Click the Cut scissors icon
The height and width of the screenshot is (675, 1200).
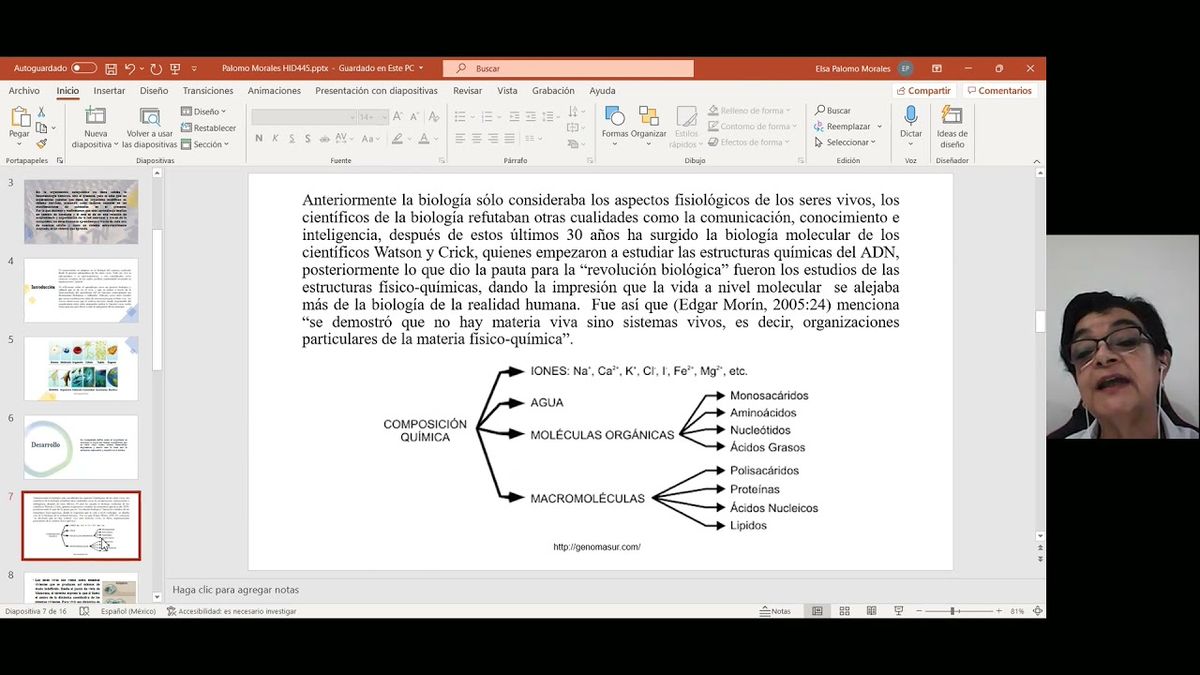[41, 112]
